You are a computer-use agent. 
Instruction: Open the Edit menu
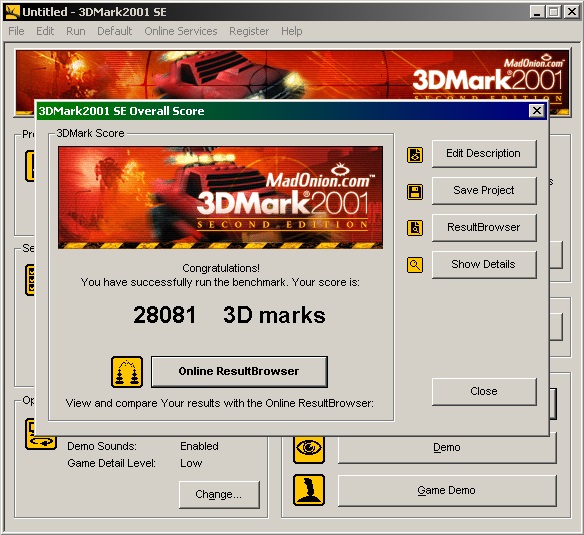click(45, 31)
